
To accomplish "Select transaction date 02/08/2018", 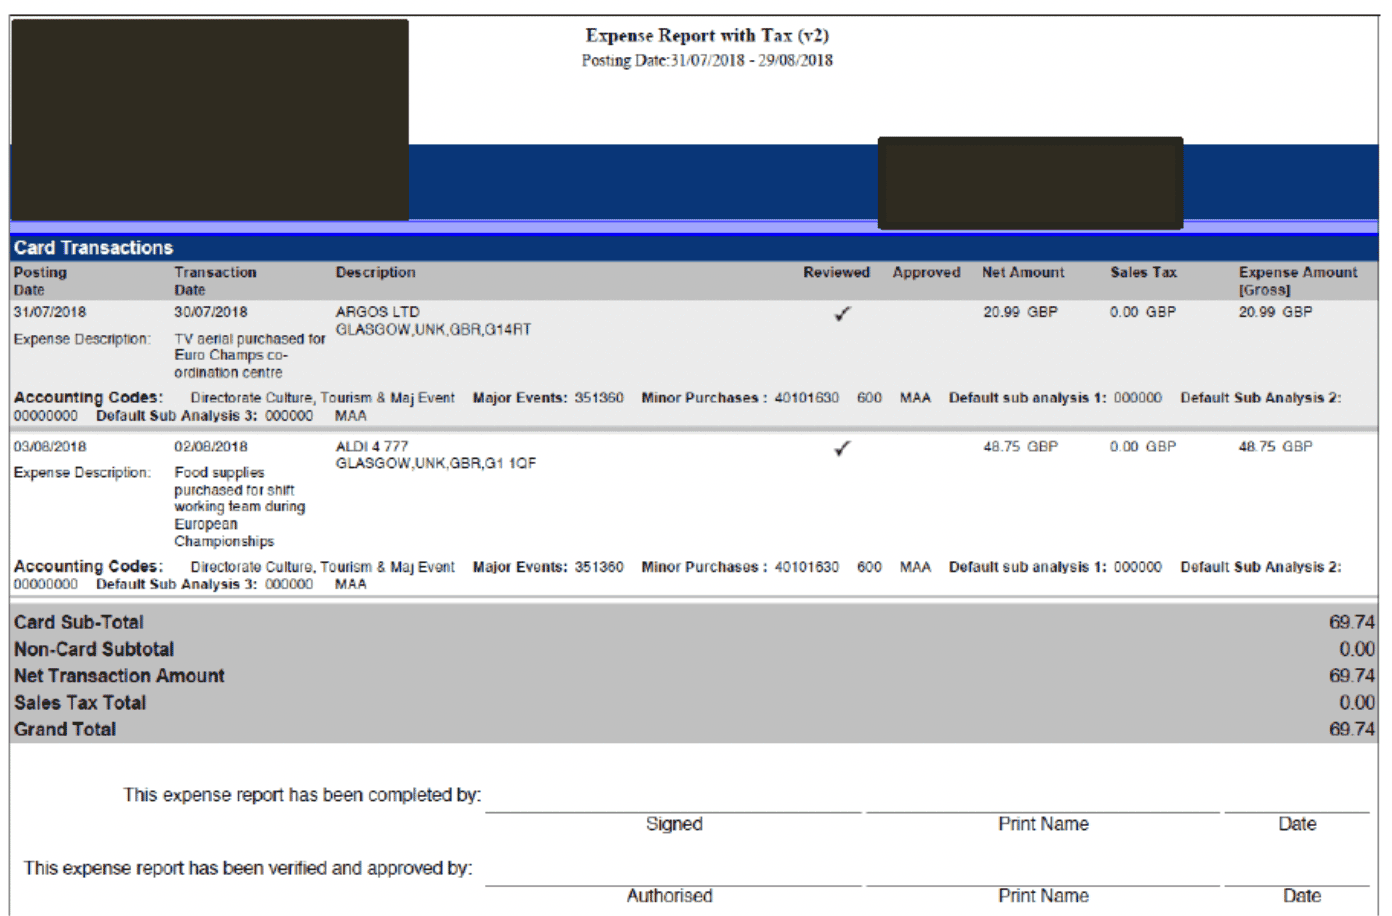I will pos(211,447).
